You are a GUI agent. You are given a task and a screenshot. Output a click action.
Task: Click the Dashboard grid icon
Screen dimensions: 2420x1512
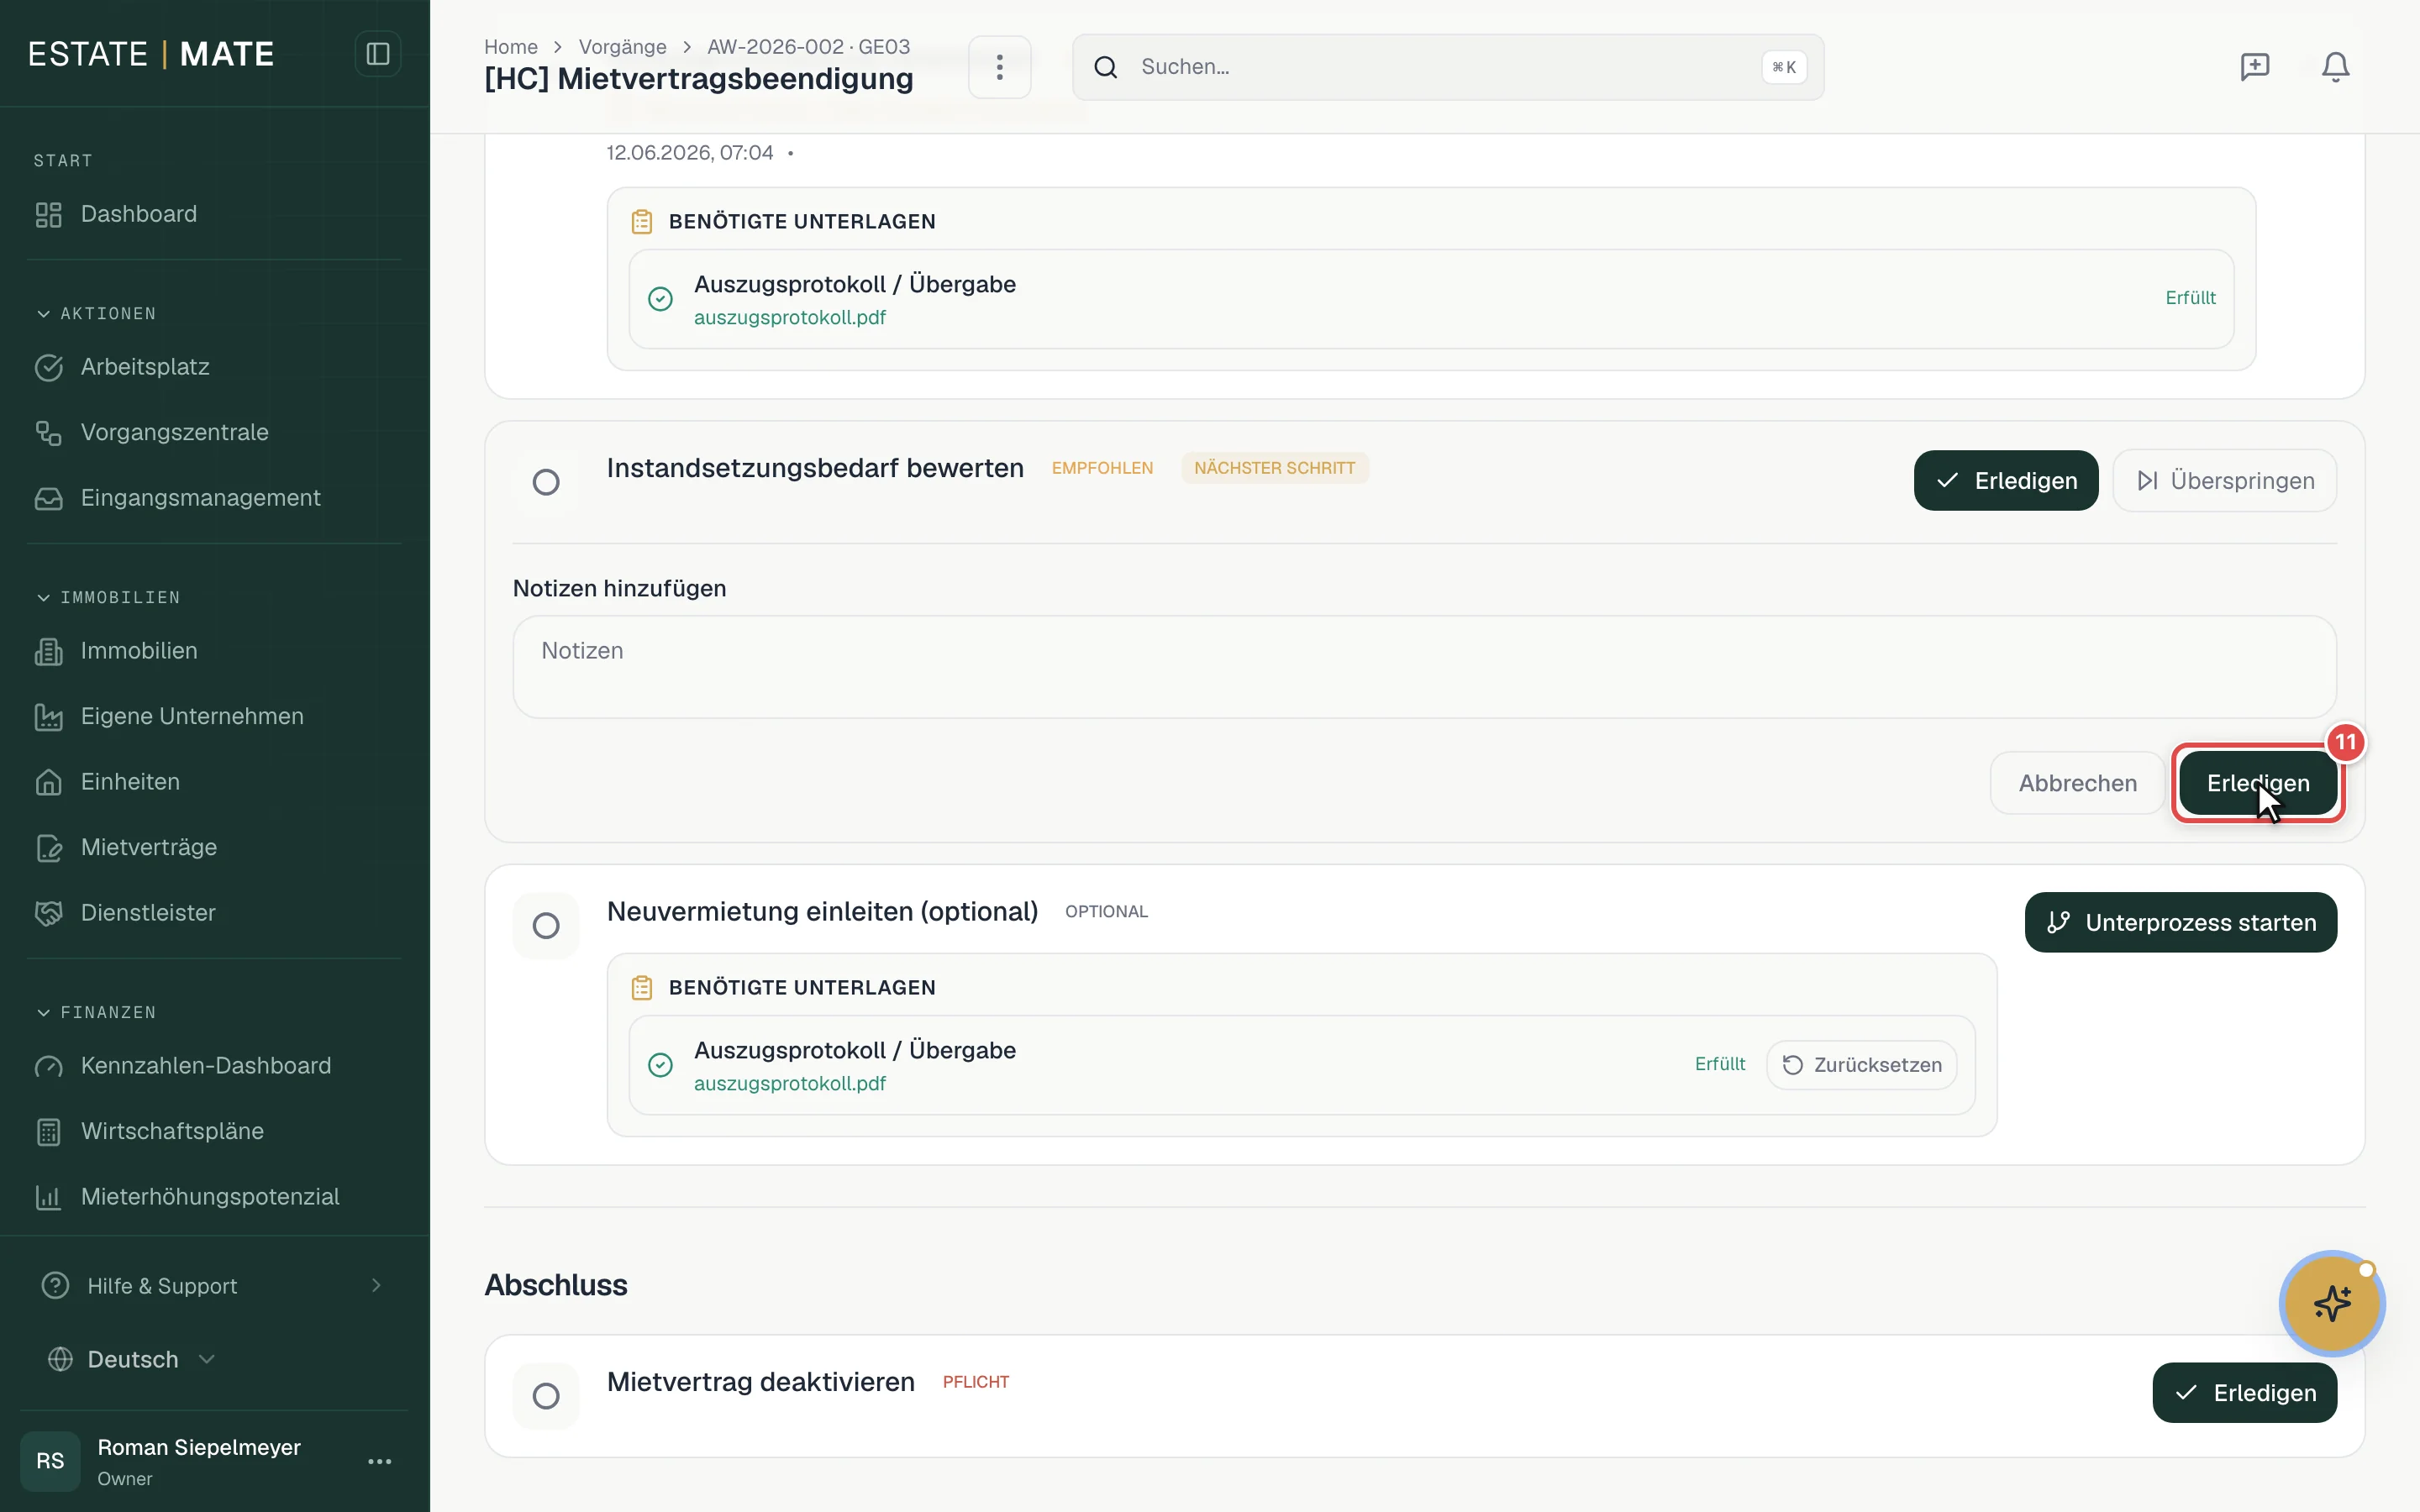point(48,214)
